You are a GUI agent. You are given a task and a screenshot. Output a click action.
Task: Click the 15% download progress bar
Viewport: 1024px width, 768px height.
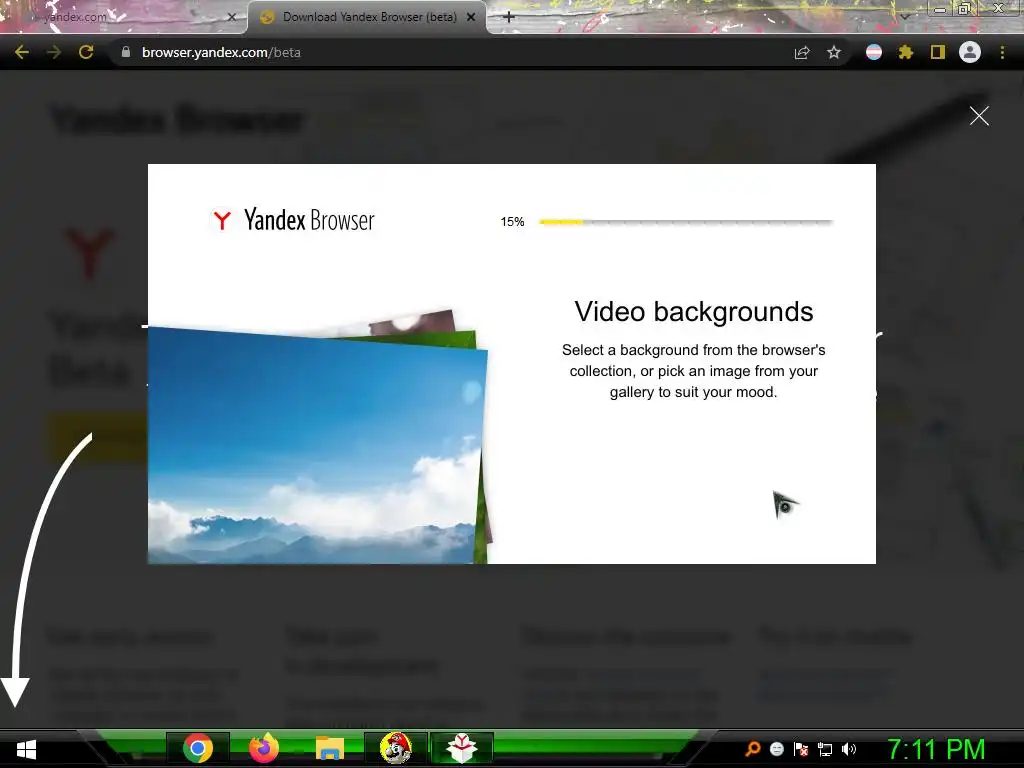tap(686, 222)
